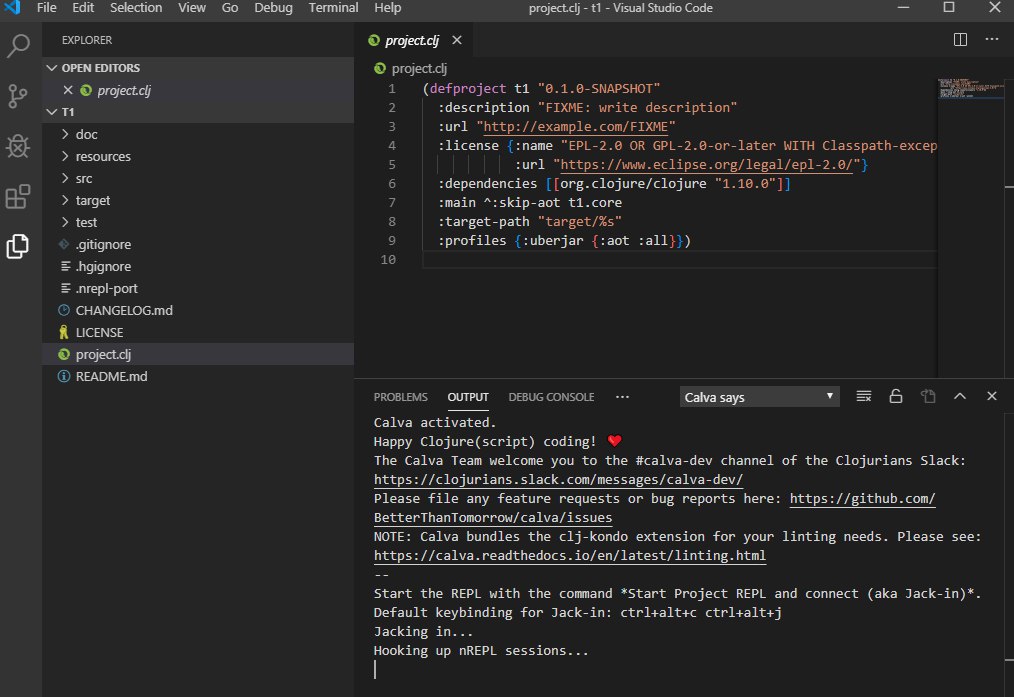The image size is (1014, 697).
Task: Expand the doc folder
Action: click(x=87, y=134)
